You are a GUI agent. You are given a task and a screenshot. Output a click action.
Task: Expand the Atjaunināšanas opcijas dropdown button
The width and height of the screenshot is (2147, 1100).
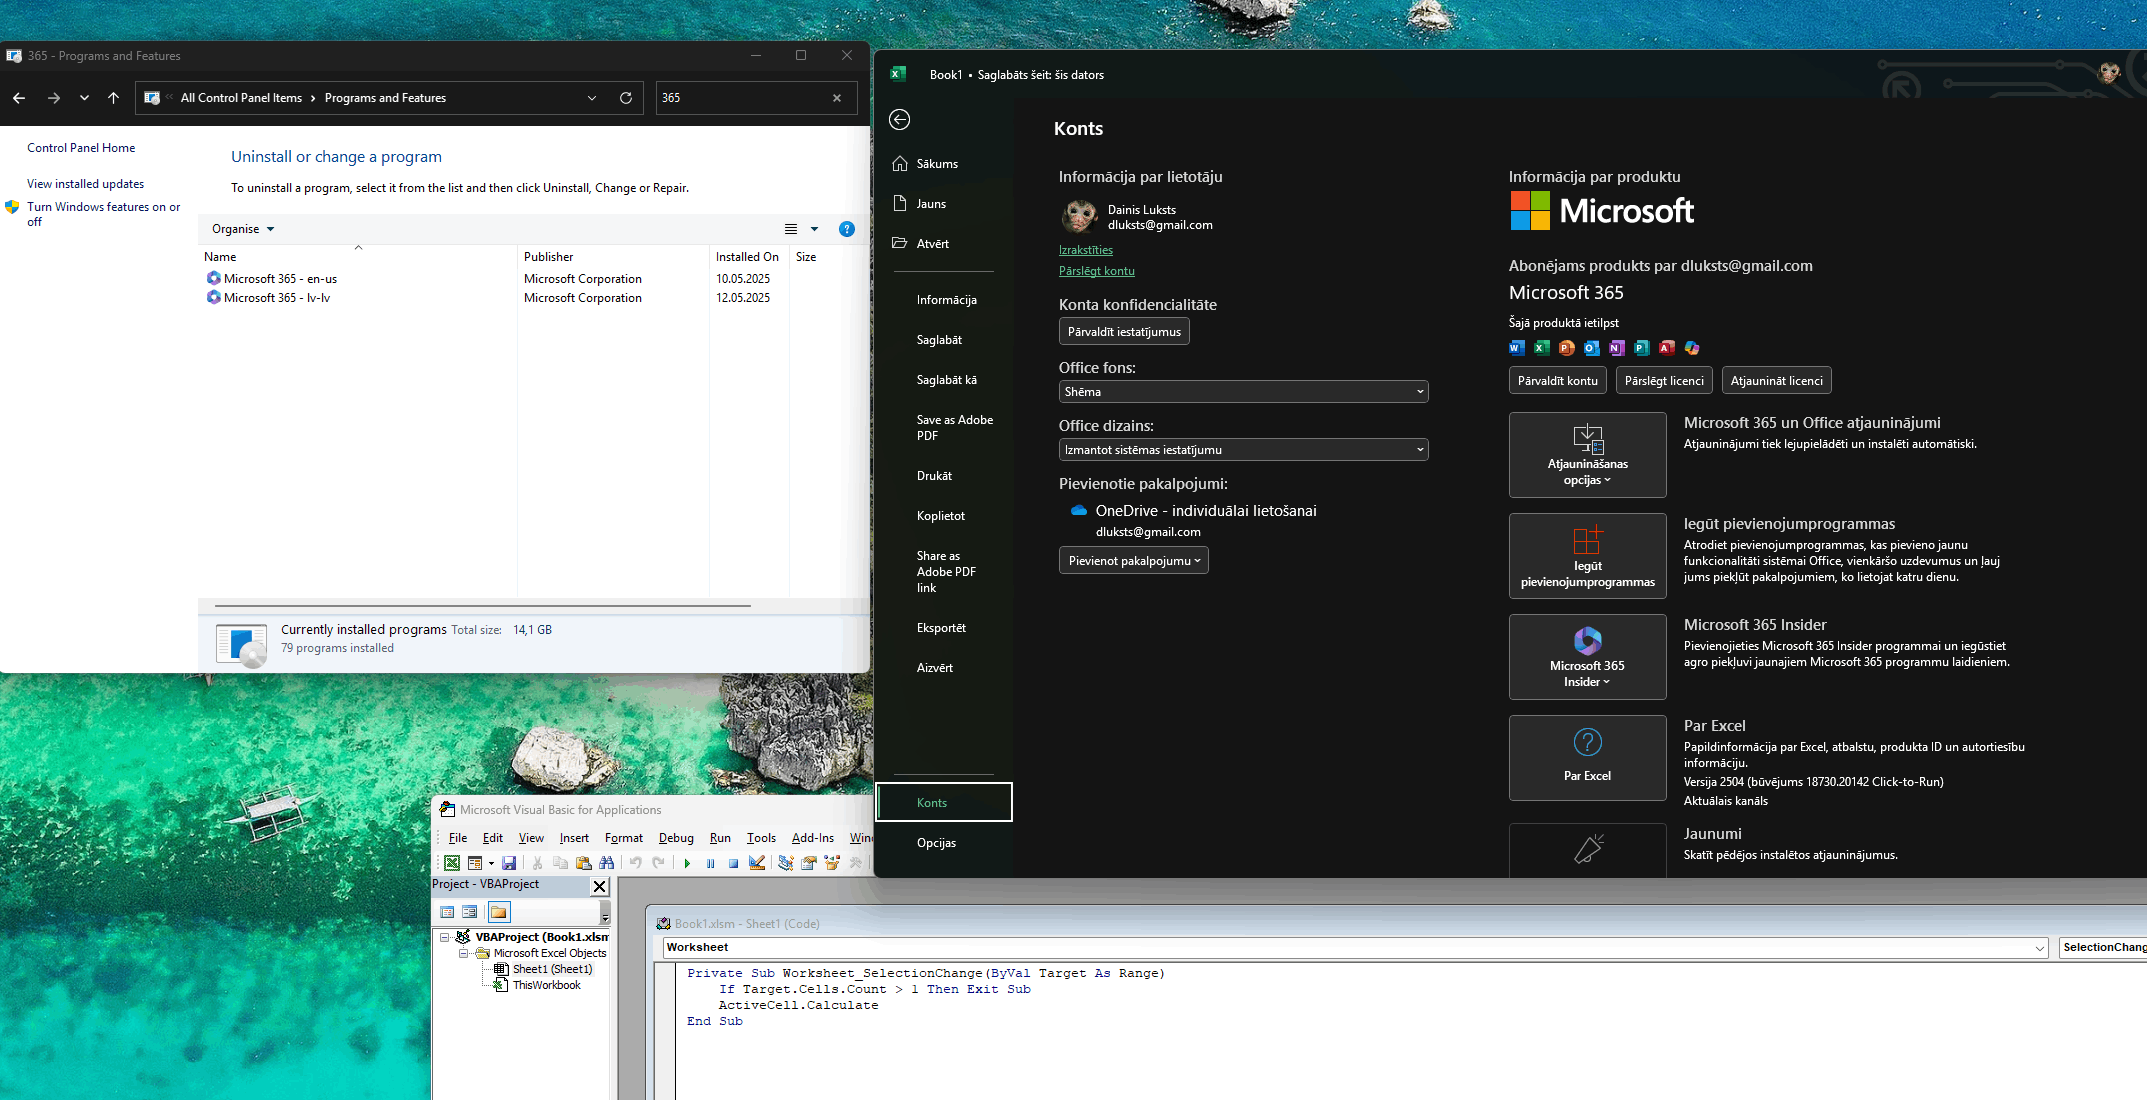(x=1587, y=455)
